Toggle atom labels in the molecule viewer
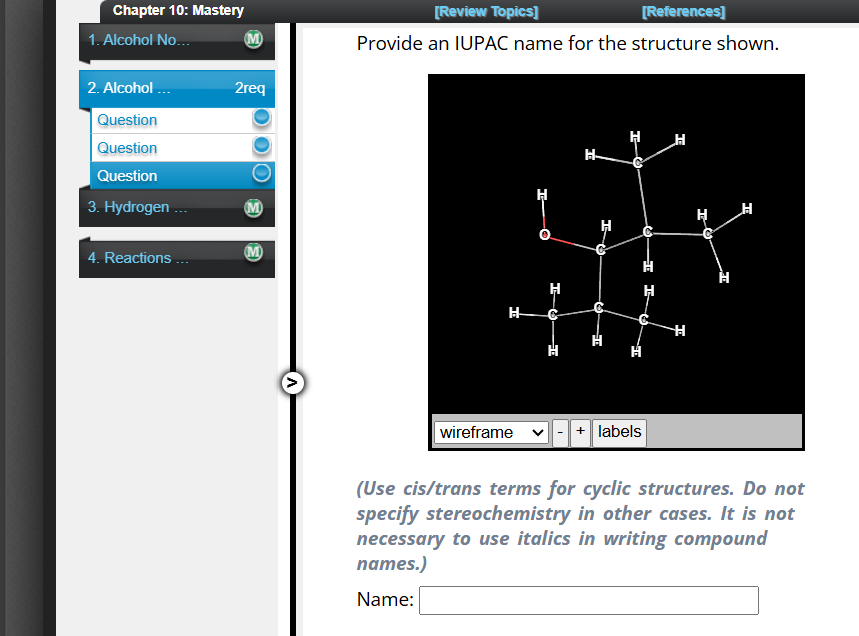 619,432
